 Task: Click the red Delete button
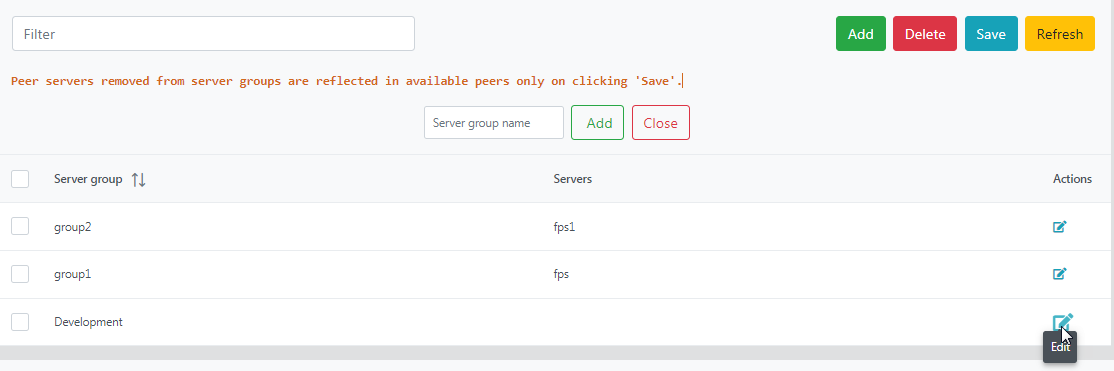tap(925, 34)
